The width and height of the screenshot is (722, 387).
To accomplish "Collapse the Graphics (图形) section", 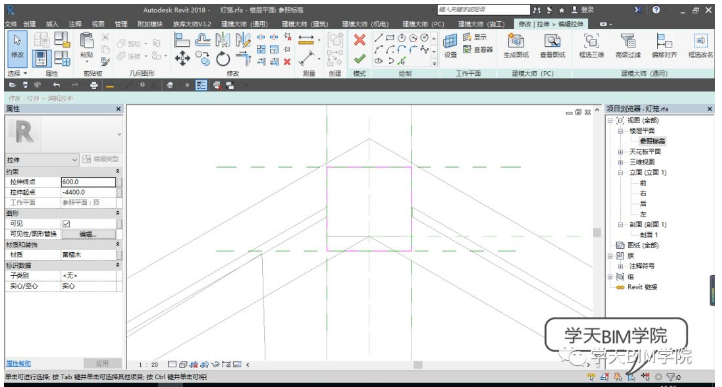I will click(x=117, y=213).
